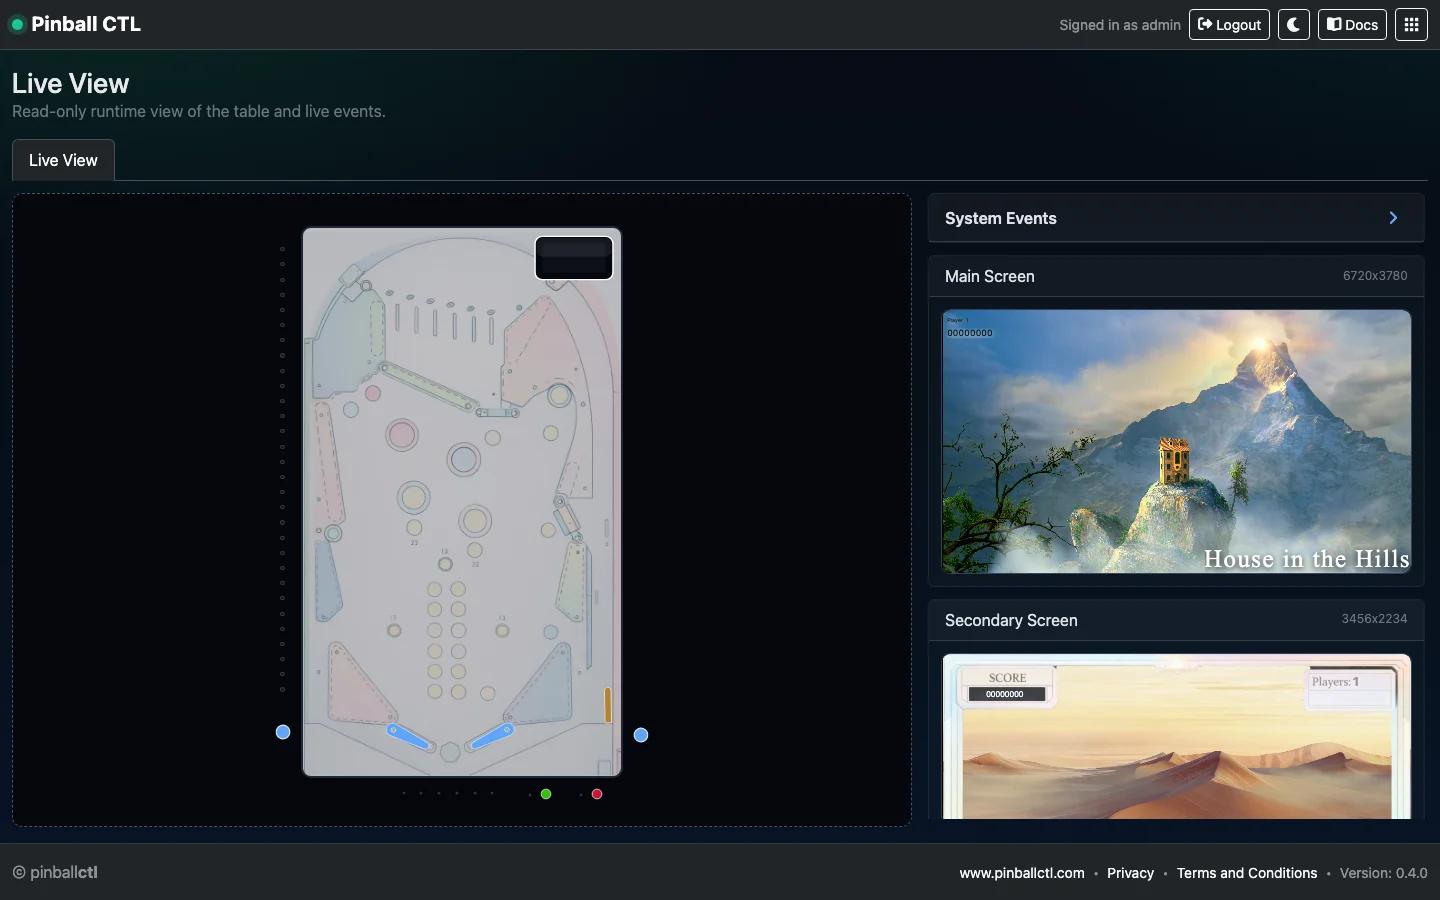
Task: Click the backbox display atop the playfield
Action: (574, 257)
